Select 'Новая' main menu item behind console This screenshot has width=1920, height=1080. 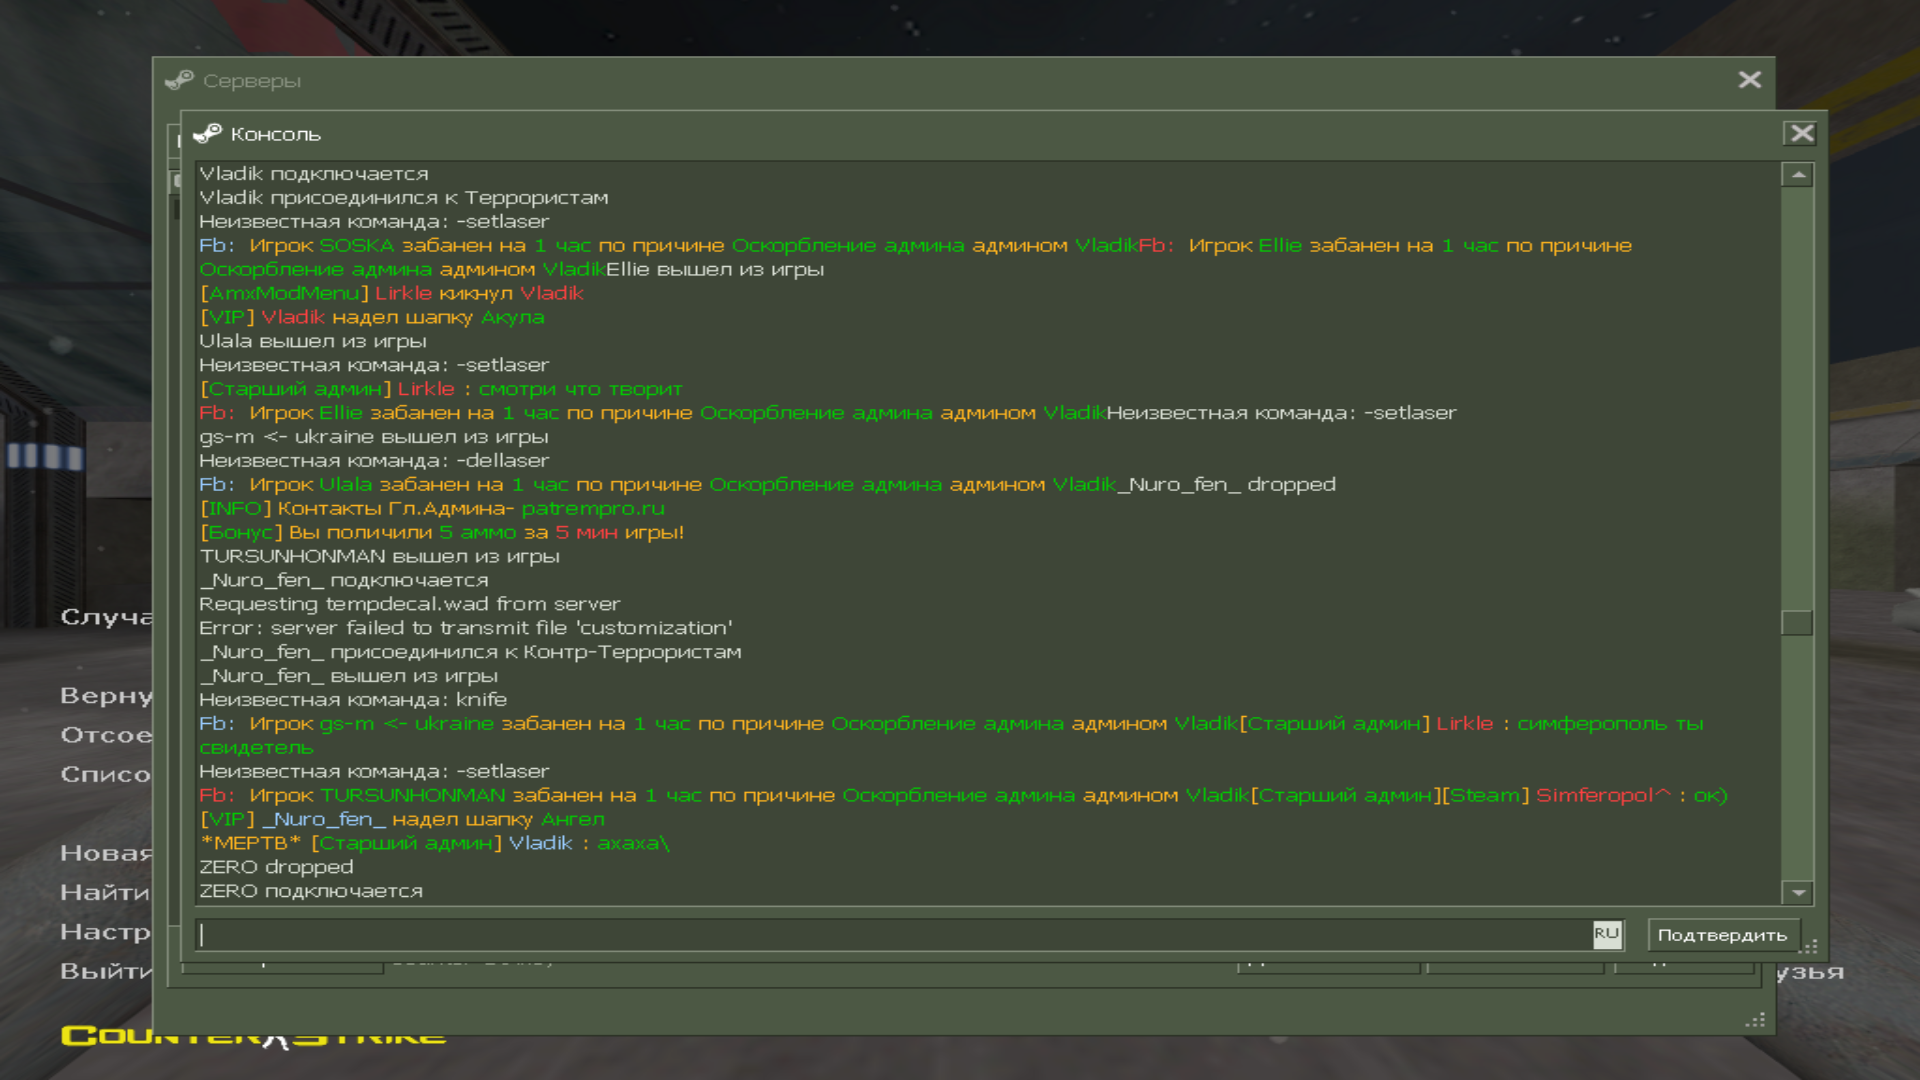pyautogui.click(x=106, y=853)
